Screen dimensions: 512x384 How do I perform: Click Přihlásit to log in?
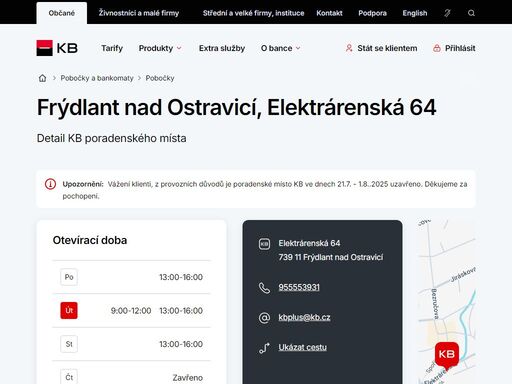point(460,48)
